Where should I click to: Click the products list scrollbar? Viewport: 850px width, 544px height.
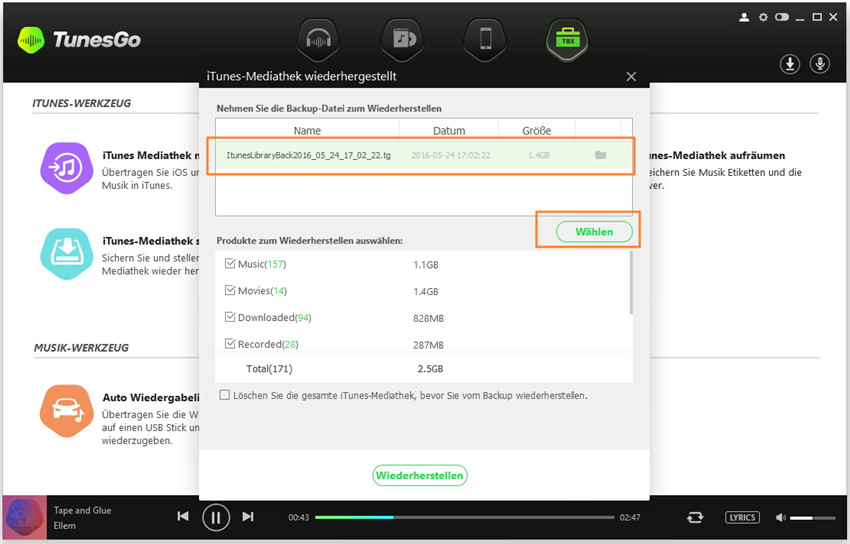630,282
